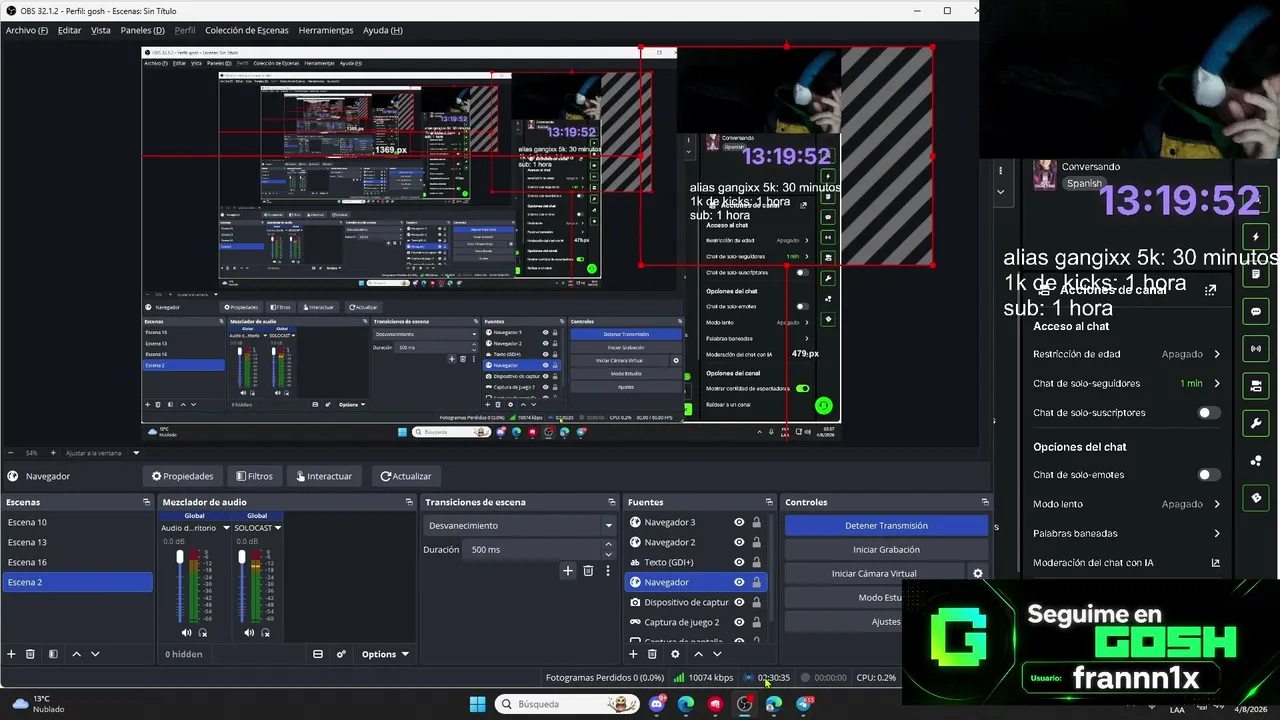Open virtual camera settings gear
Screen dimensions: 1280x720
click(978, 573)
